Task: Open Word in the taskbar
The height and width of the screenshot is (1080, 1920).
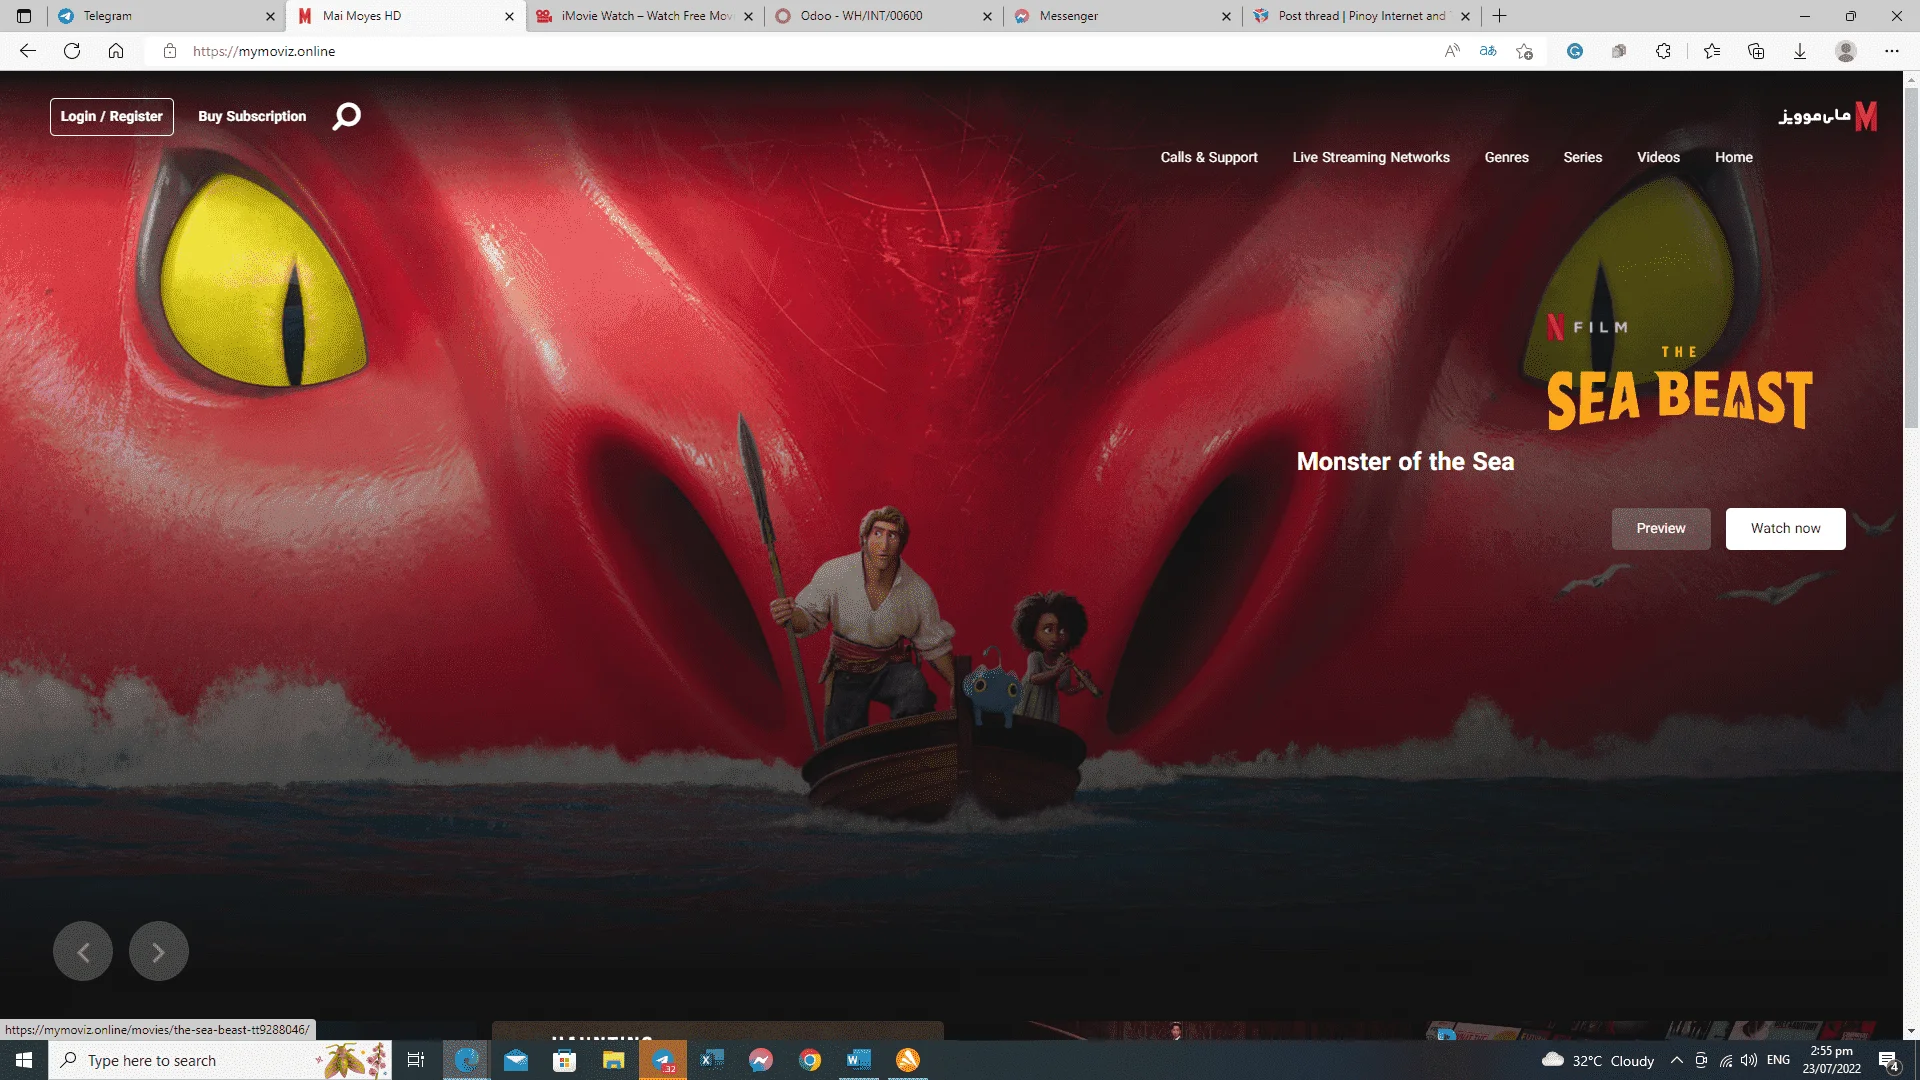Action: click(859, 1060)
